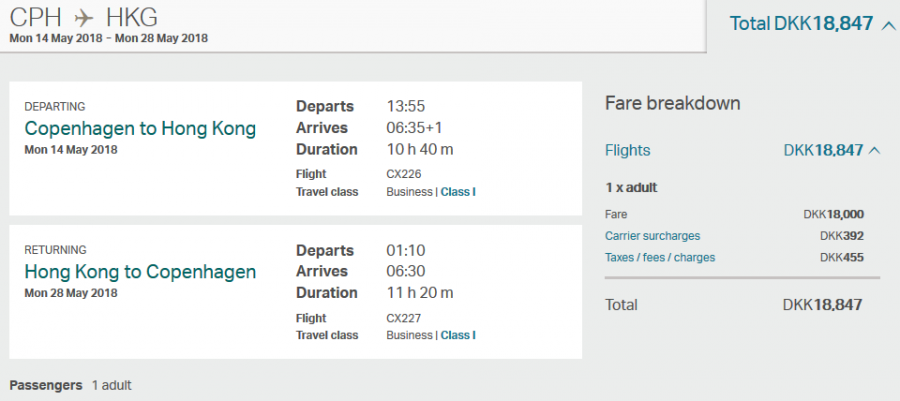Click the Total DKK18,847 header summary
The width and height of the screenshot is (900, 401).
pos(801,24)
